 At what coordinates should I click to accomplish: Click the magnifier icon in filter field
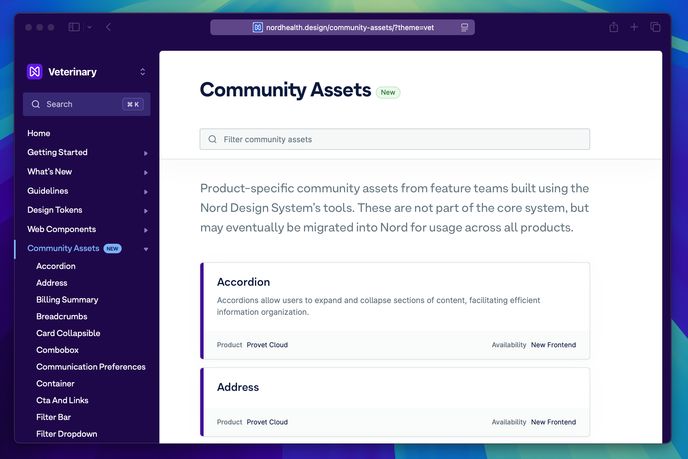click(x=212, y=139)
